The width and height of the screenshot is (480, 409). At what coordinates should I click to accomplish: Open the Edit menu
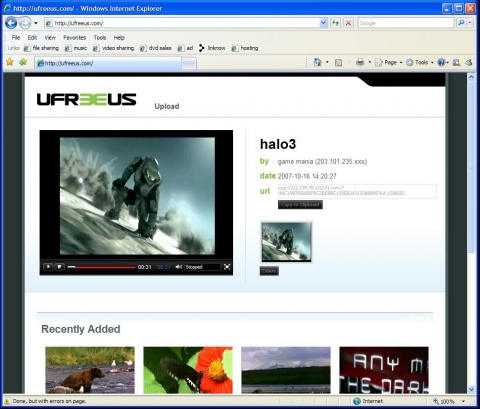pyautogui.click(x=32, y=37)
